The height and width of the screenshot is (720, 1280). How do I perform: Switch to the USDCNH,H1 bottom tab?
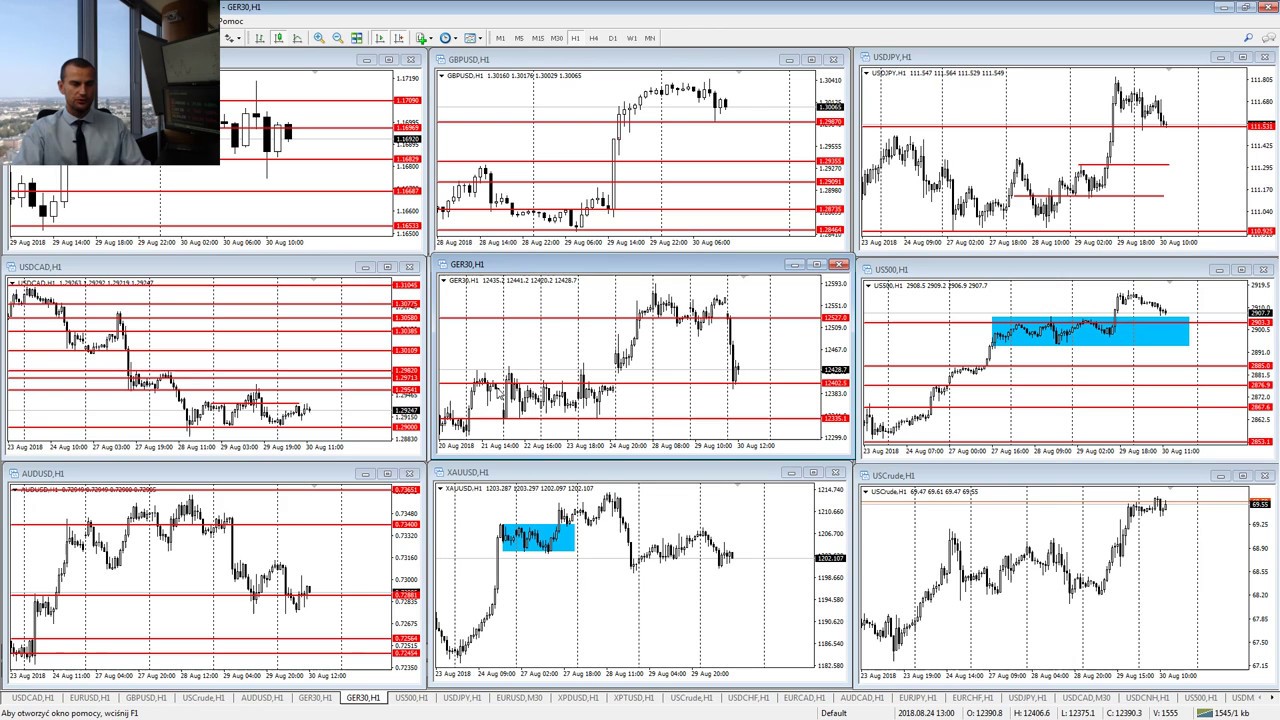click(x=1145, y=697)
